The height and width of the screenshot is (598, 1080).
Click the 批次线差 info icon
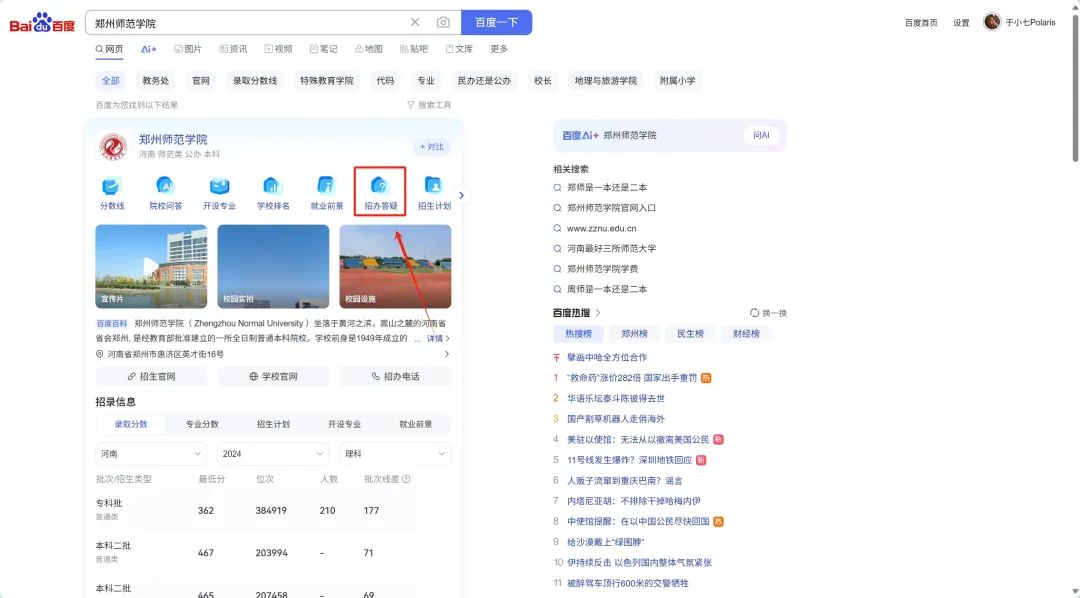coord(406,479)
